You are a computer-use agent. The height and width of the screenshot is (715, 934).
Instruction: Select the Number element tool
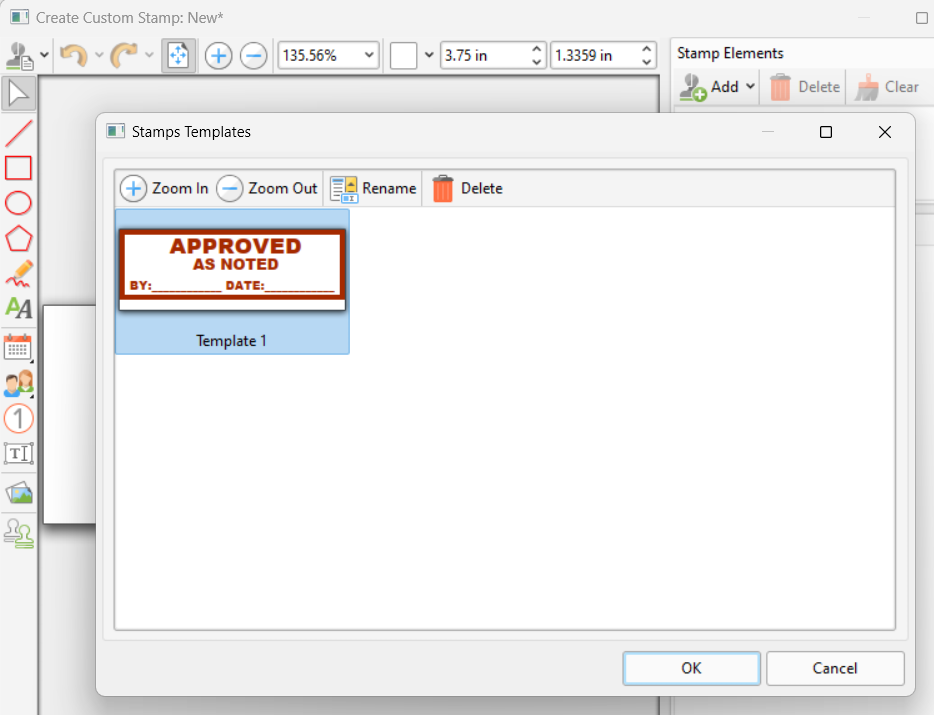pos(18,418)
